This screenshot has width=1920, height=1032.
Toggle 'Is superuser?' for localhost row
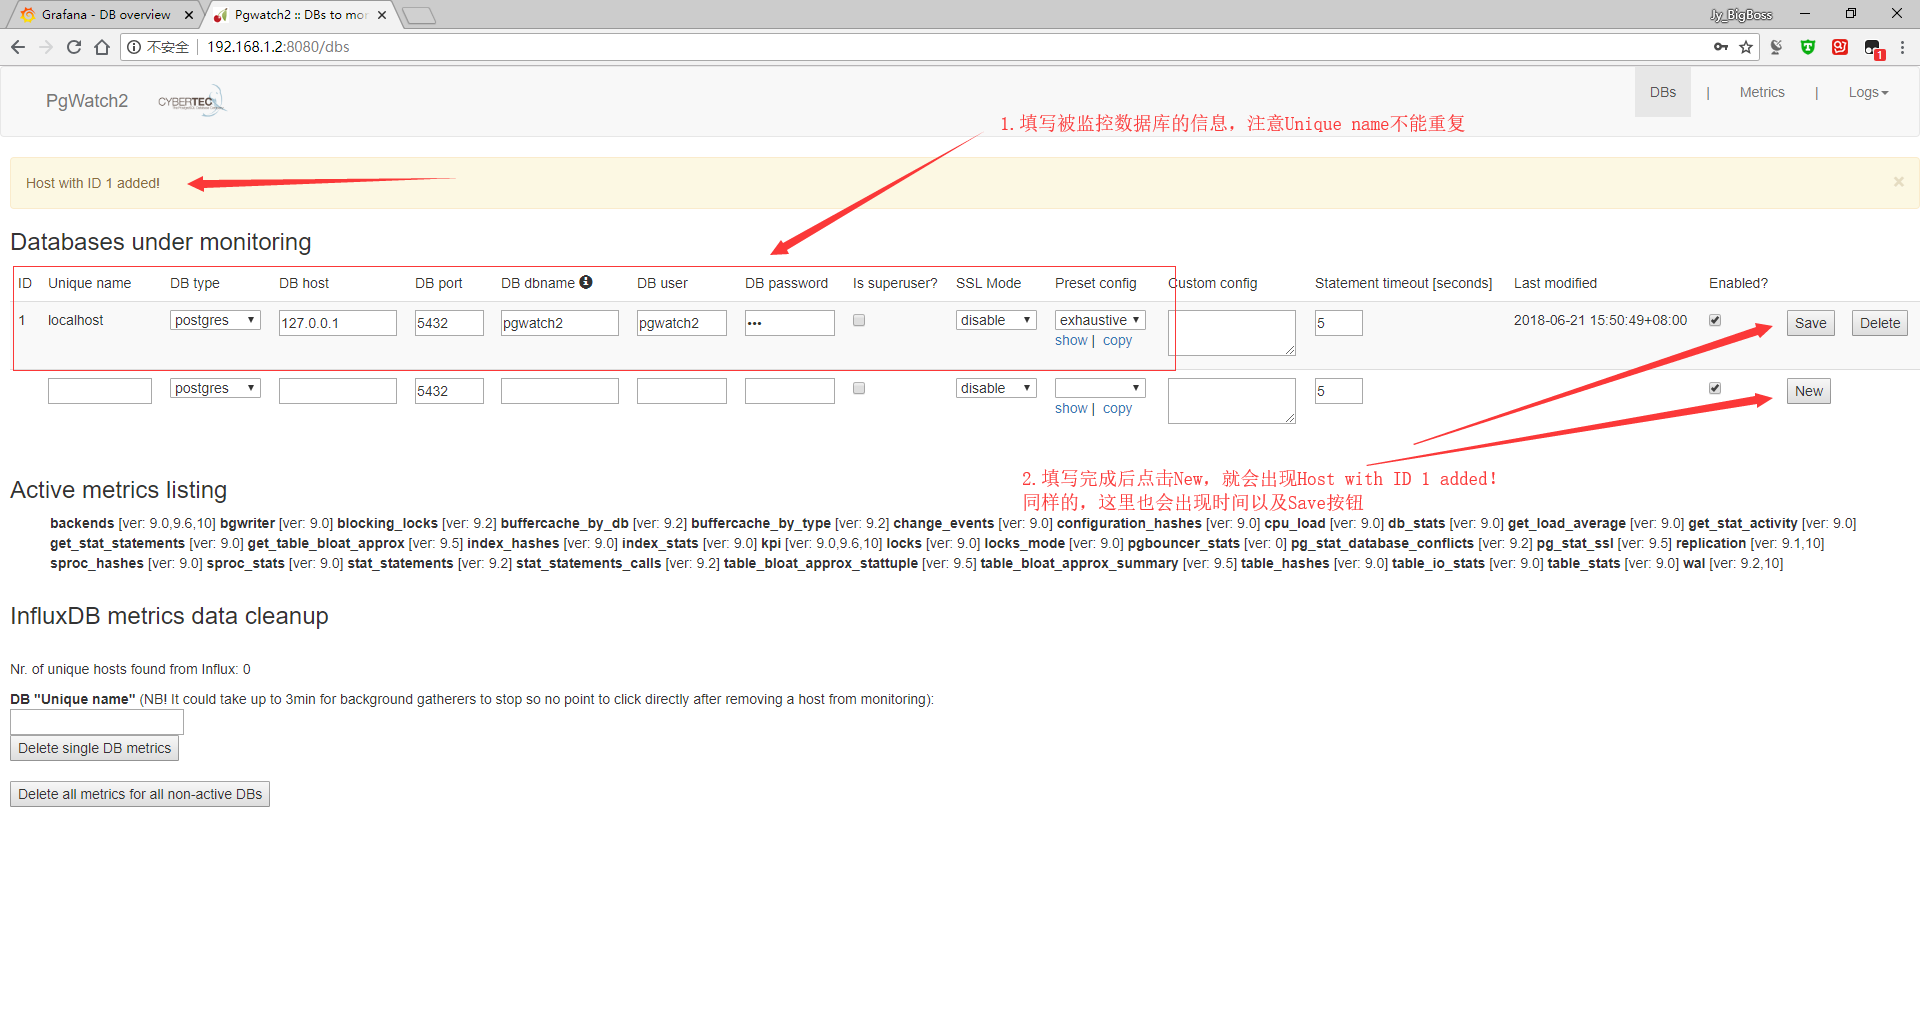click(x=858, y=320)
